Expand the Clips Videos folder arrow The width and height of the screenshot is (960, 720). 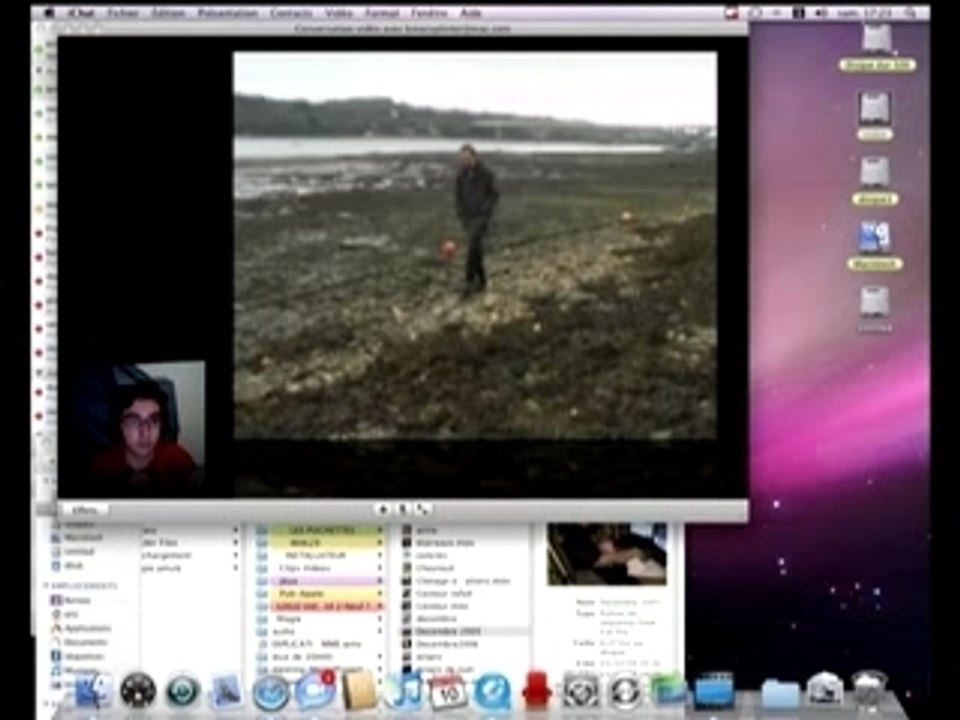coord(380,568)
